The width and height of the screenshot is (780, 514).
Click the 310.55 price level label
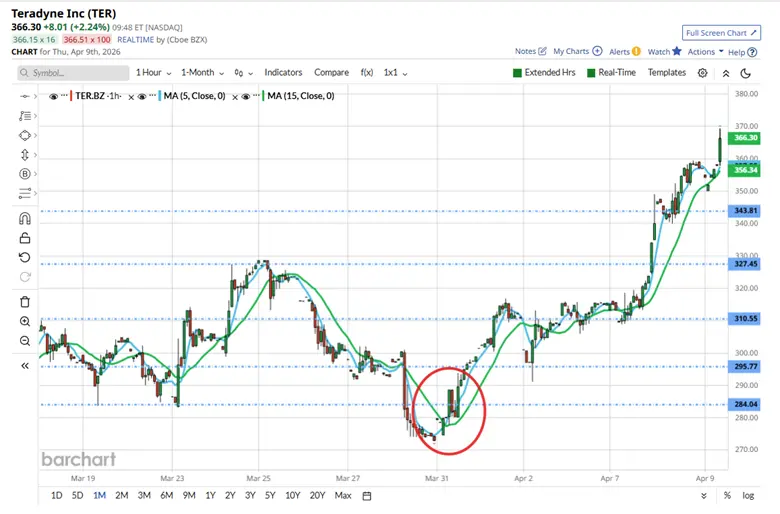[x=744, y=318]
